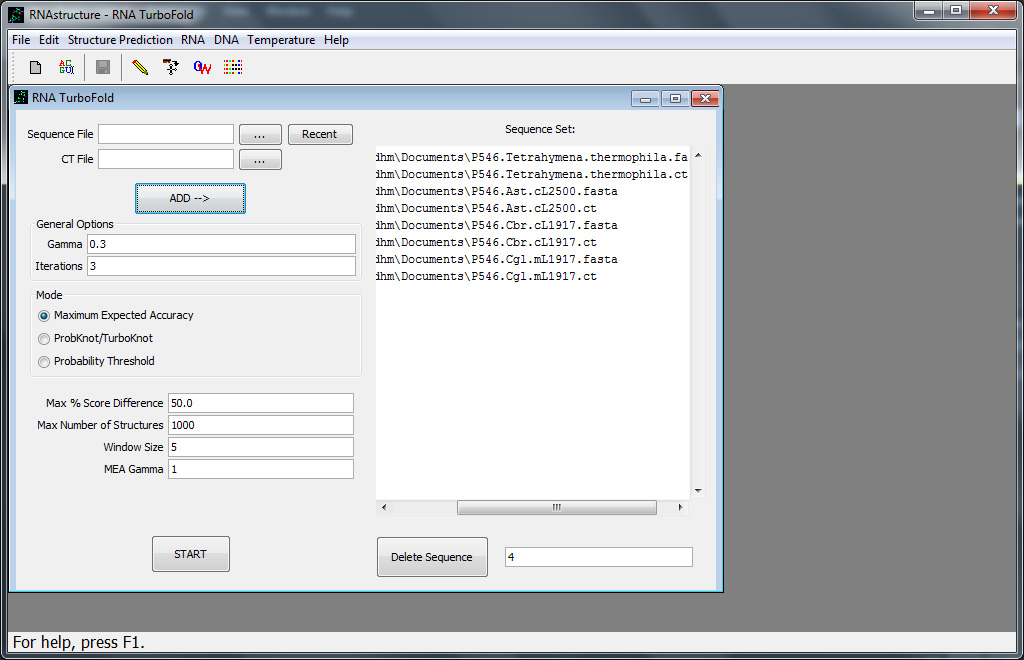Click the Delete Sequence button
The image size is (1024, 660).
432,557
